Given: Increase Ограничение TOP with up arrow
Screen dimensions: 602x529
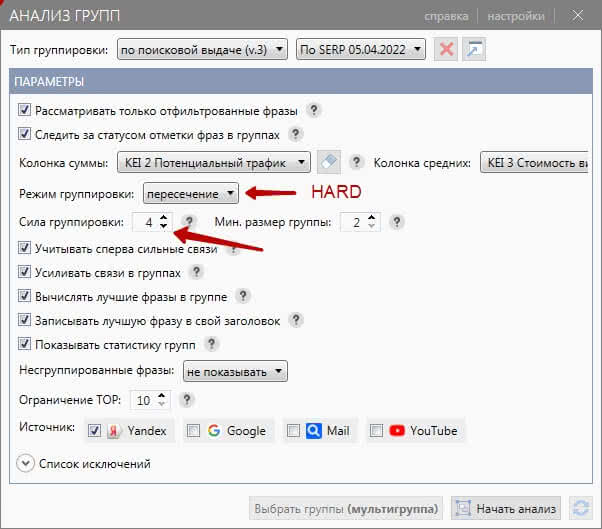Looking at the screenshot, I should point(161,395).
